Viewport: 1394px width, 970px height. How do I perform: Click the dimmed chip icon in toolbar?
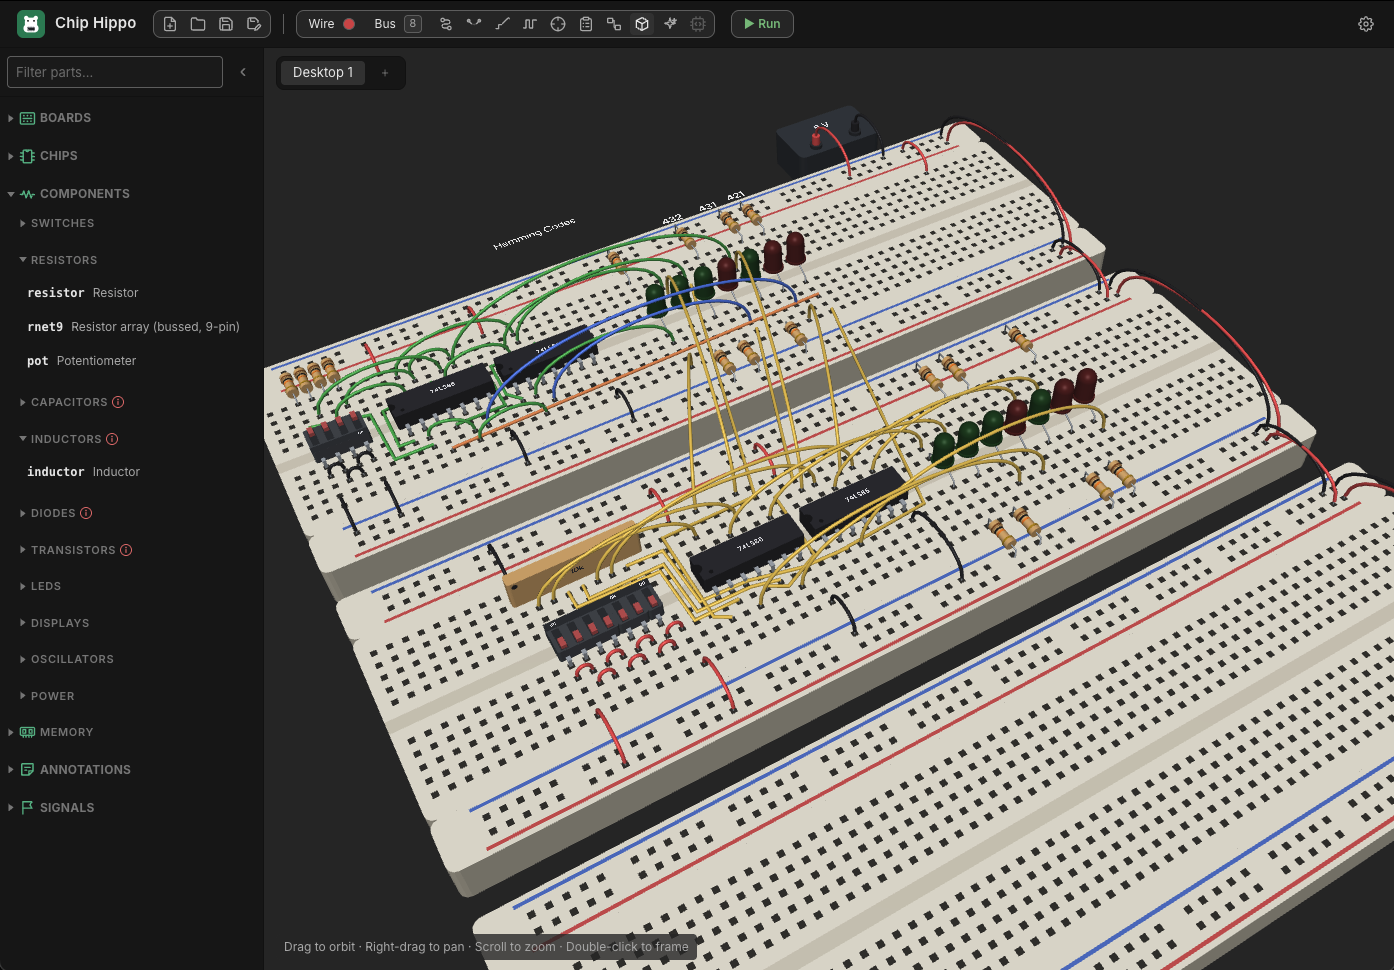tap(698, 24)
